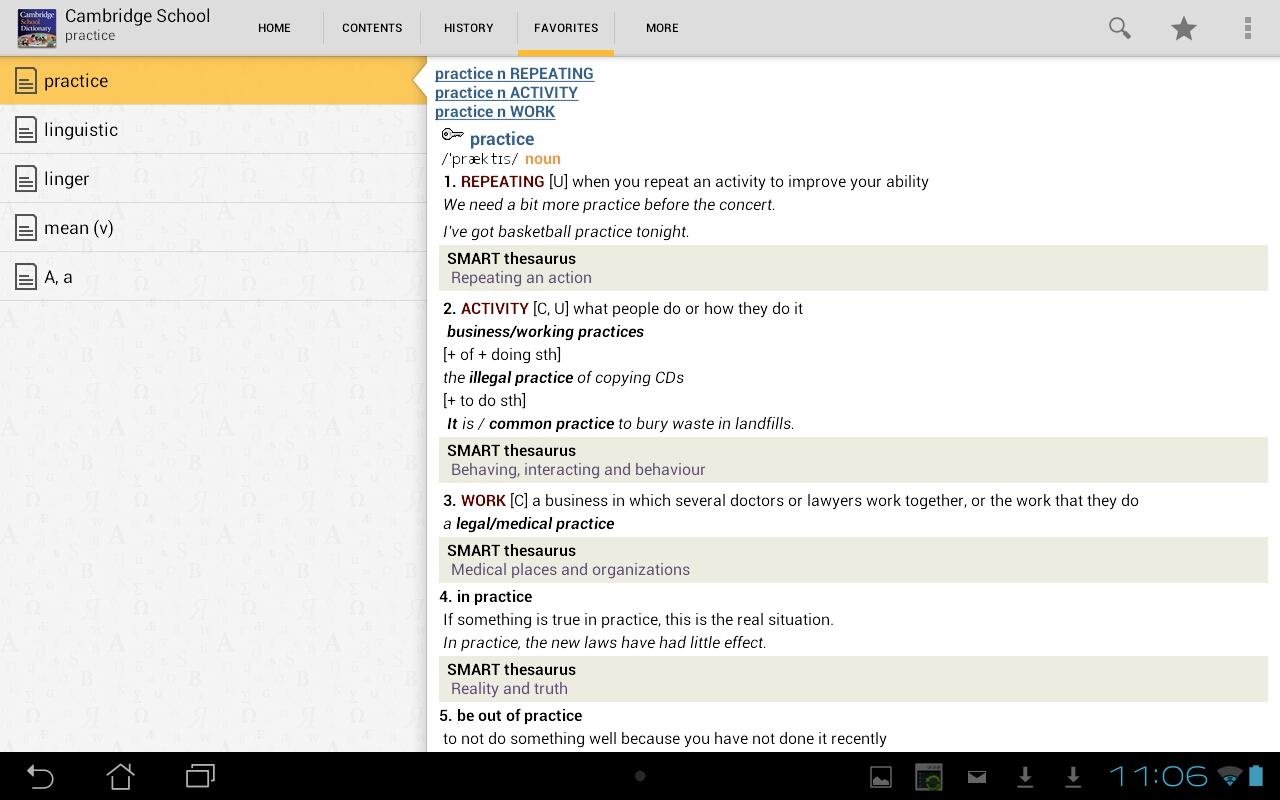Switch to the CONTENTS tab

tap(372, 28)
